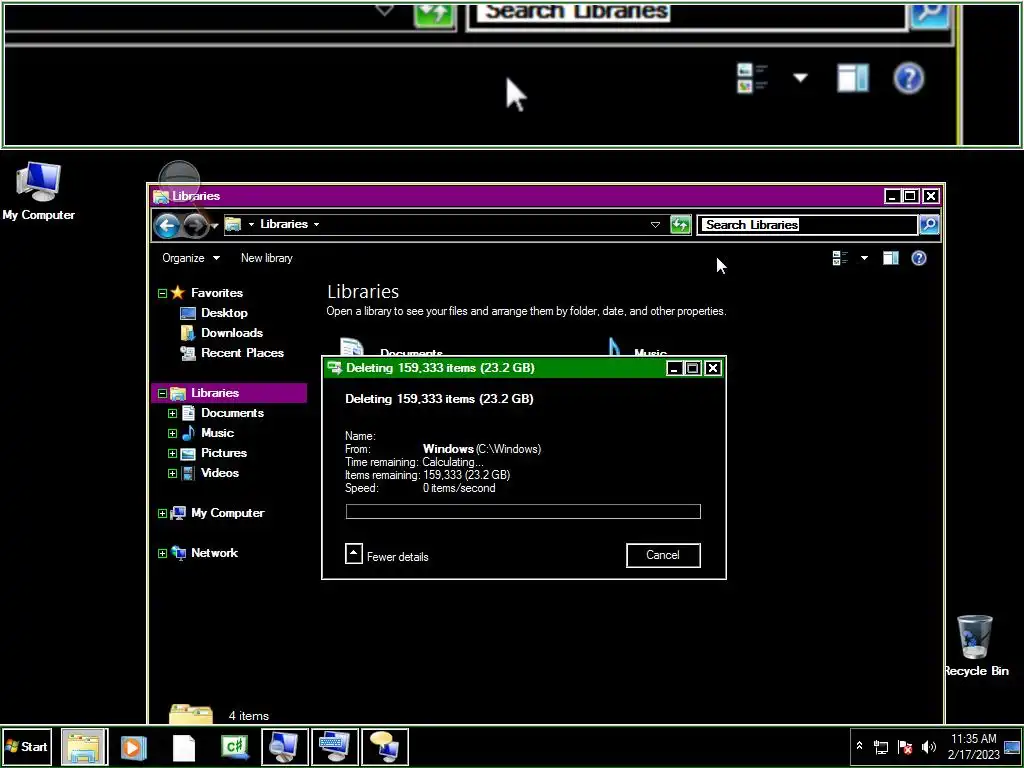
Task: Click the '4 items' status text
Action: 249,716
